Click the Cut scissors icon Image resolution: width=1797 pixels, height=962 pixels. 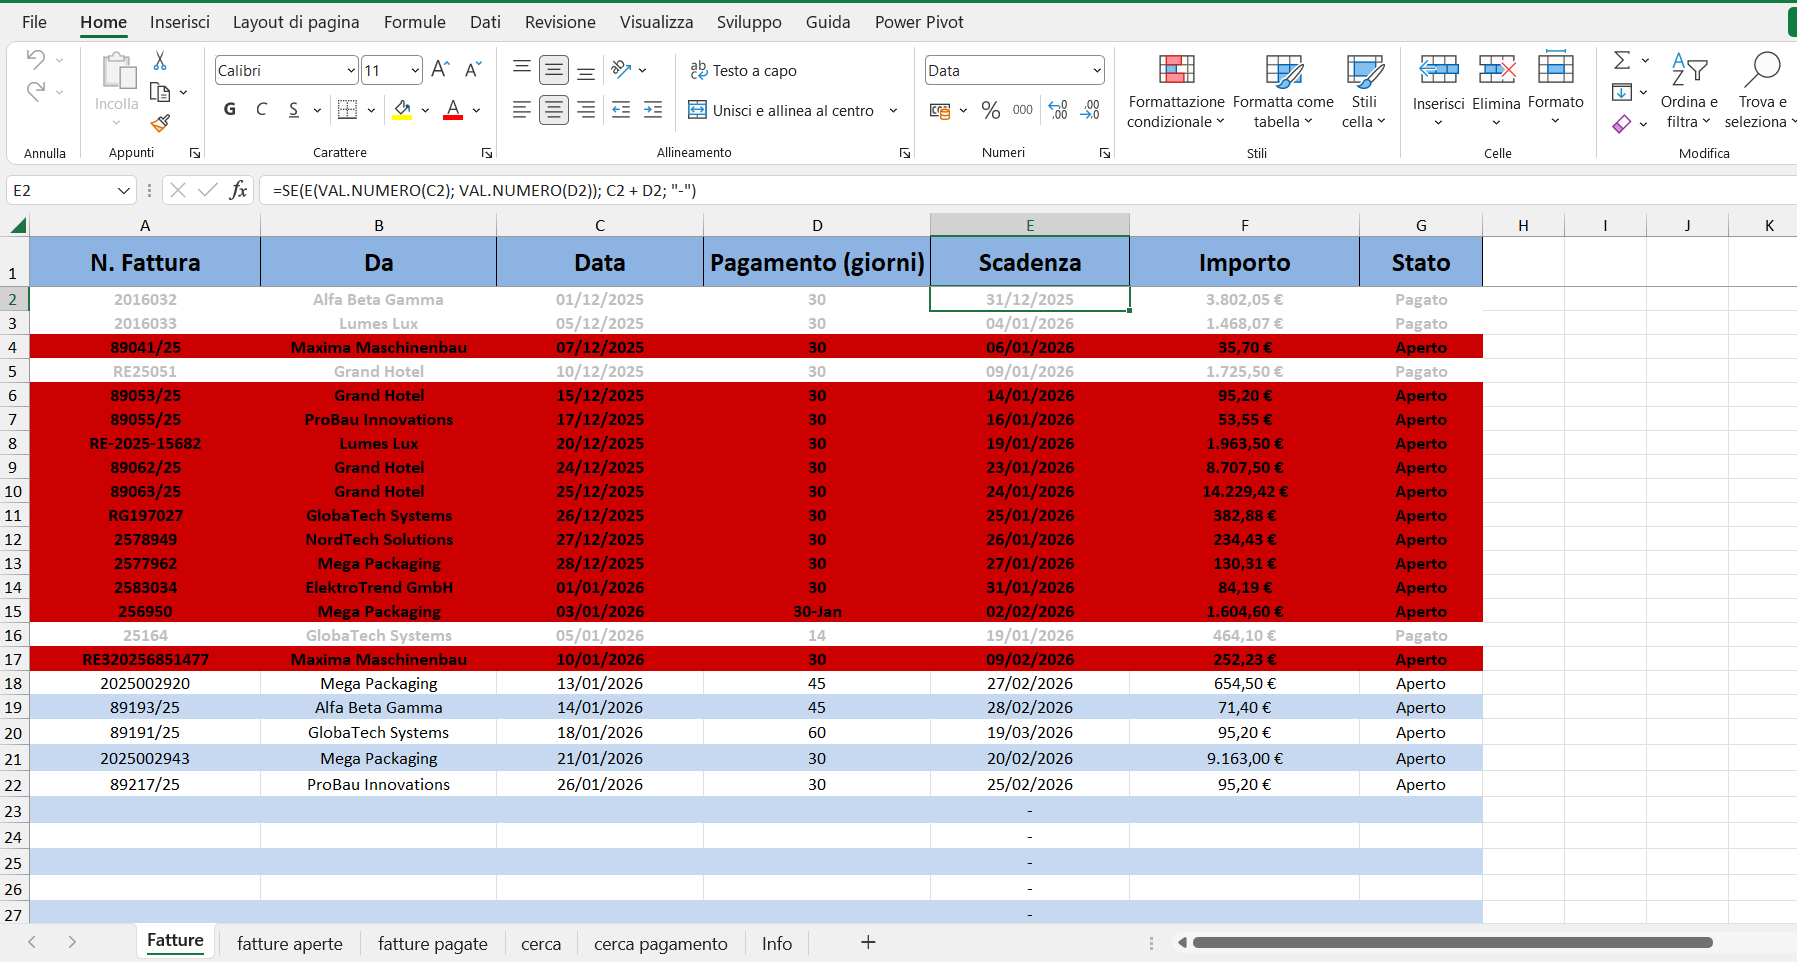point(160,61)
